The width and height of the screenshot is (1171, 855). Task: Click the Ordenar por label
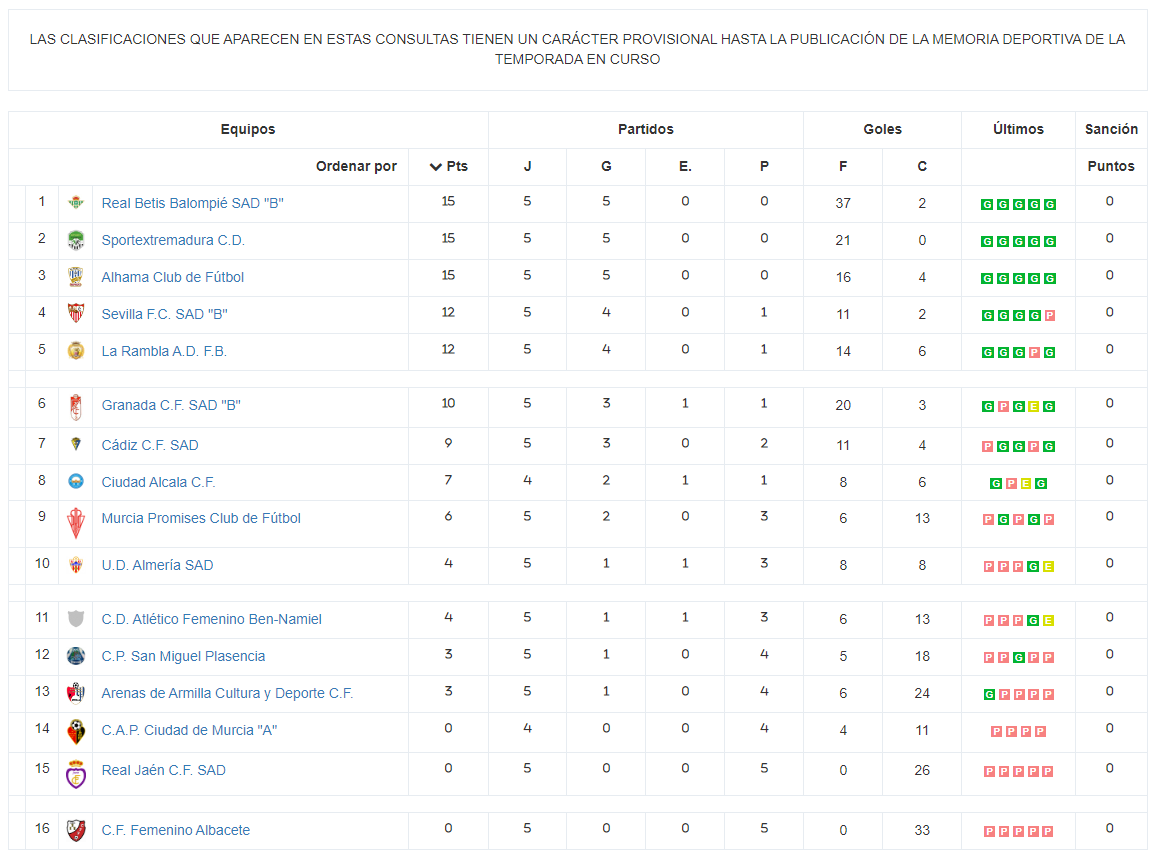356,167
